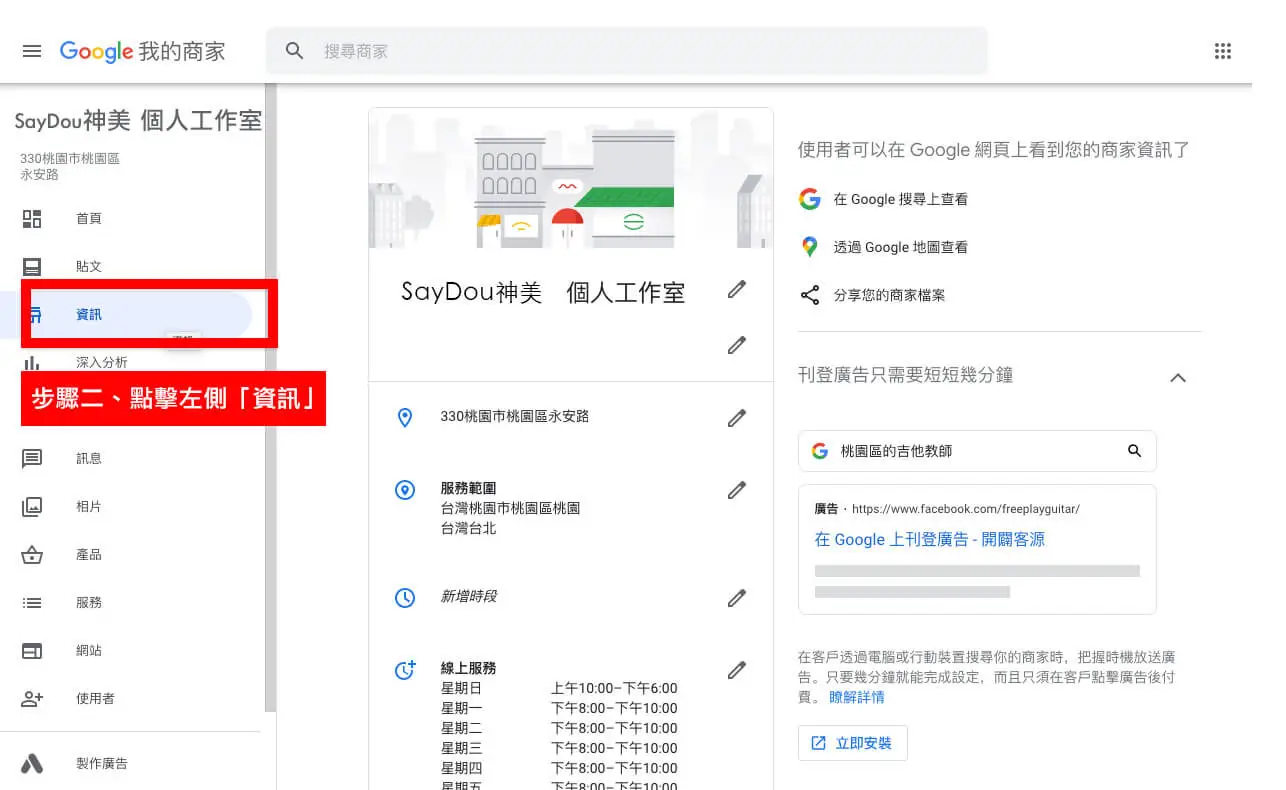Click the Google 我的商家 logo
The width and height of the screenshot is (1286, 790).
click(142, 51)
